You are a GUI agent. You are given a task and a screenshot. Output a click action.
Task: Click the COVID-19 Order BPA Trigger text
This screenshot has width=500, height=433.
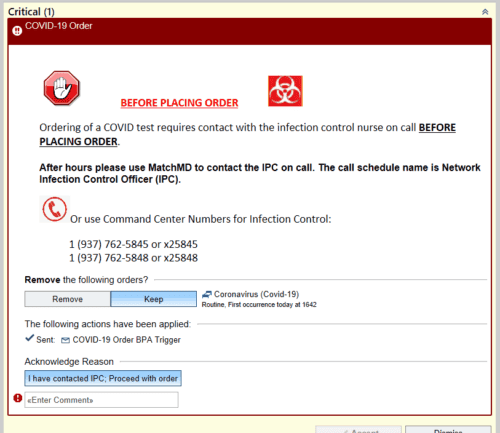pyautogui.click(x=127, y=340)
